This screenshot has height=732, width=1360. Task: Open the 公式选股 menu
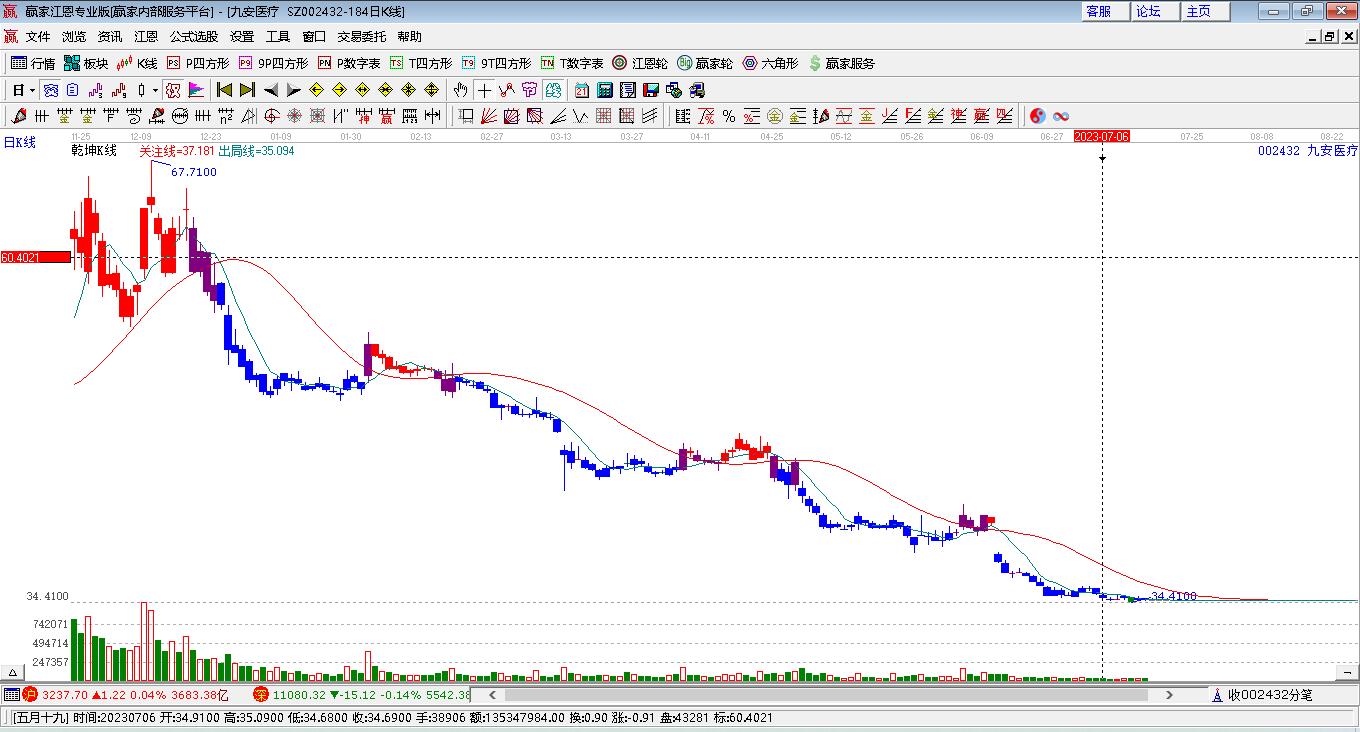click(x=193, y=37)
